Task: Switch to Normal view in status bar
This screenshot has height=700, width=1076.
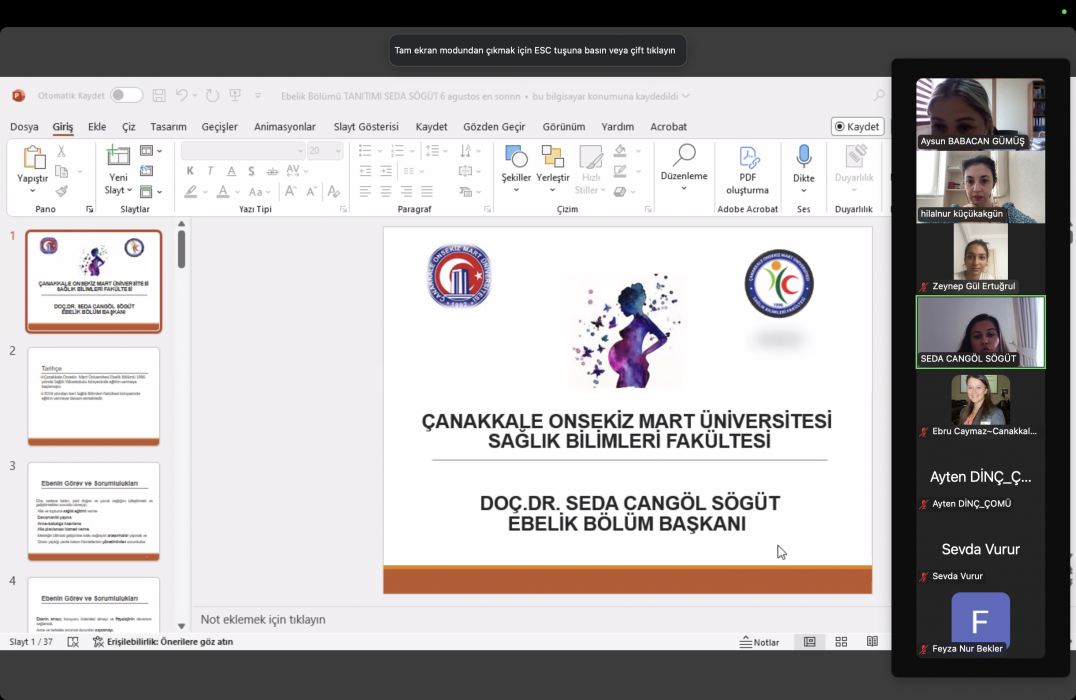Action: coord(810,642)
